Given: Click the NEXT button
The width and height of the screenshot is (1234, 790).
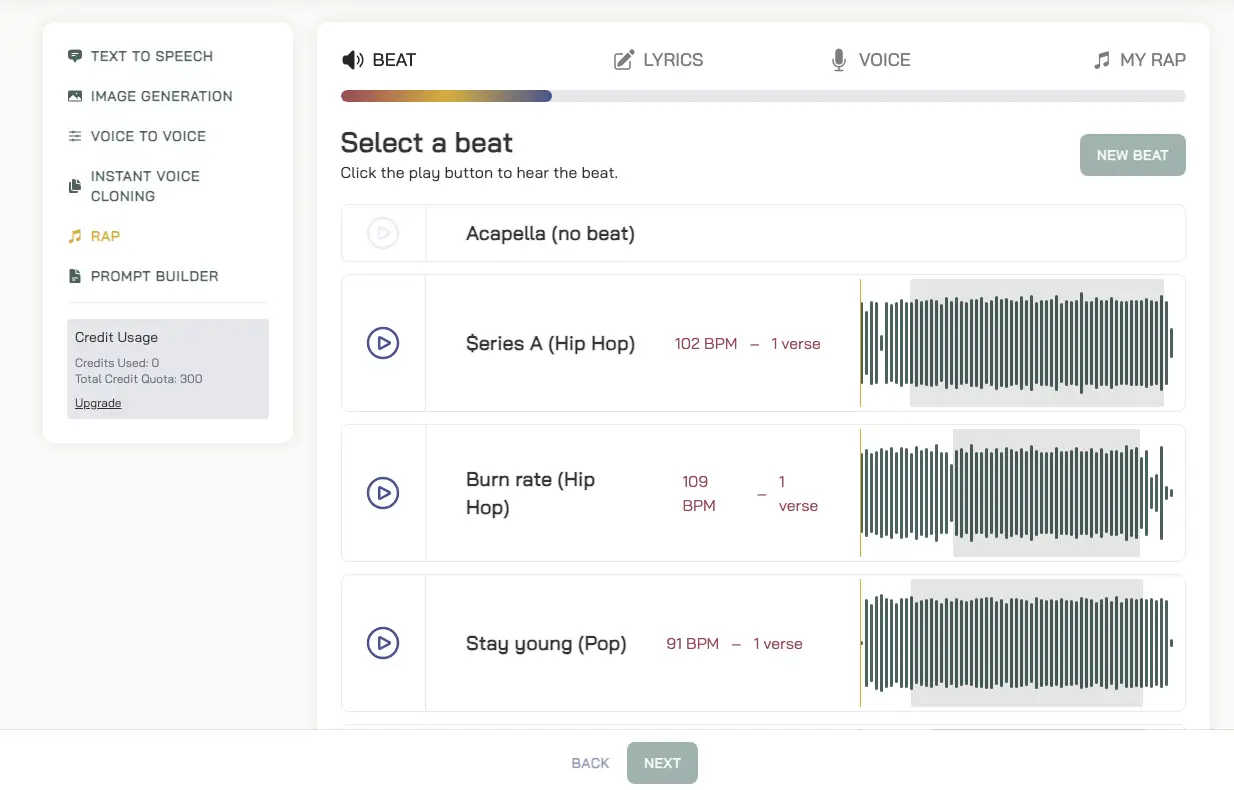Looking at the screenshot, I should point(662,763).
